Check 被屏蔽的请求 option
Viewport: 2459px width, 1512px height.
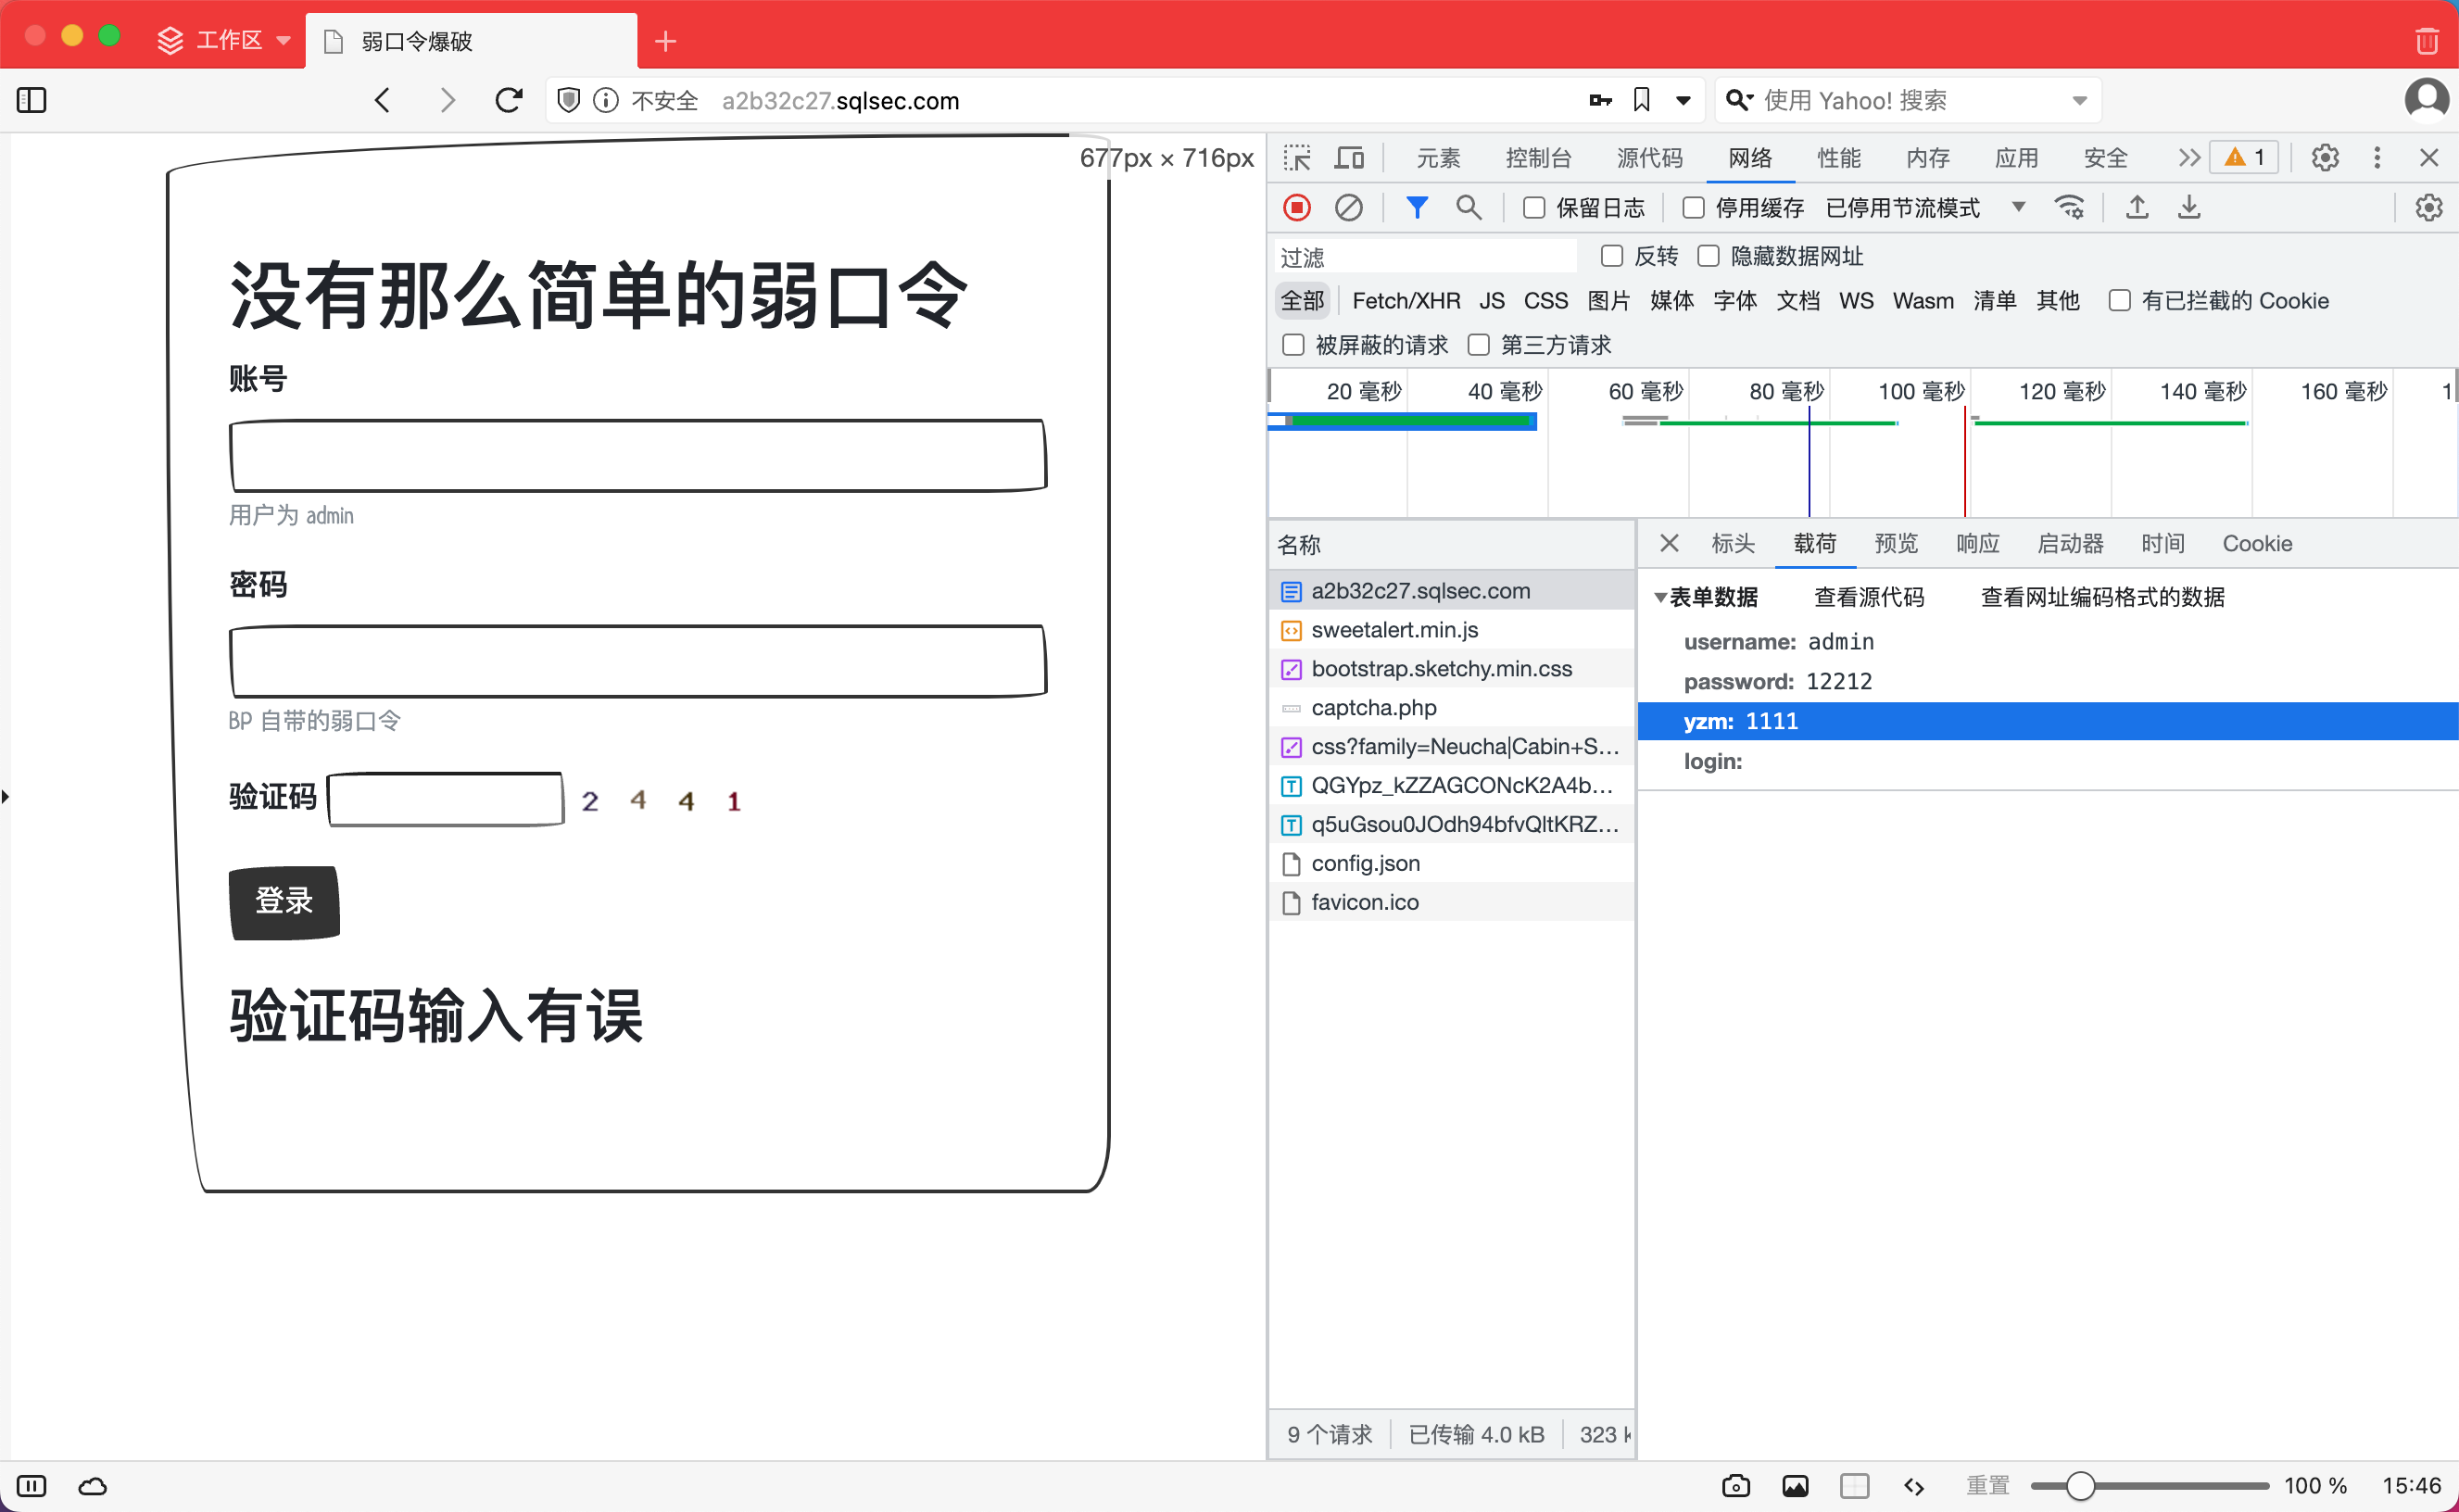click(x=1293, y=345)
